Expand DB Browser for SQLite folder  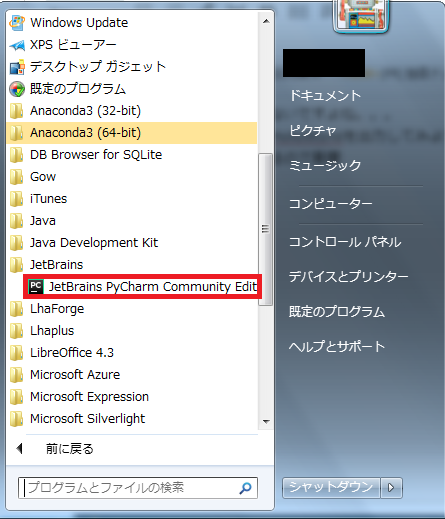[x=132, y=155]
